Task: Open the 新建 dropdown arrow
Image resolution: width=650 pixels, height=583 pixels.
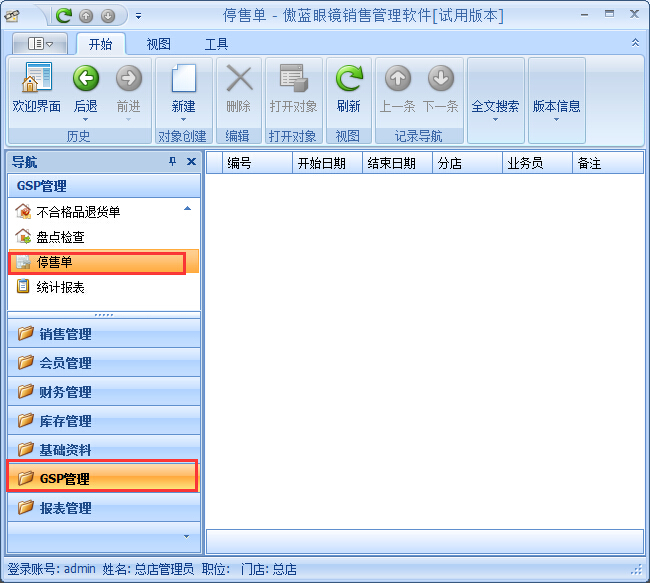Action: (x=183, y=120)
